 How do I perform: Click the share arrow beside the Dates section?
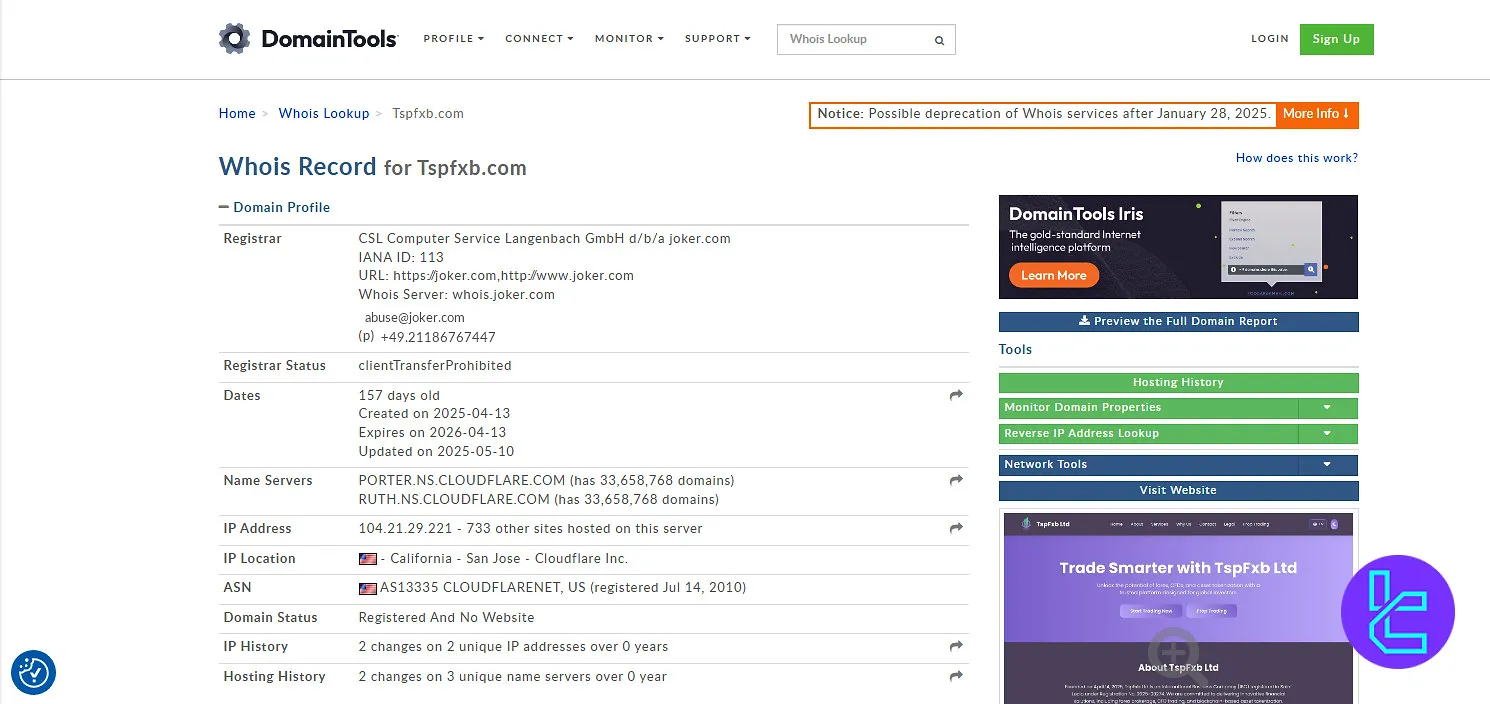[955, 395]
